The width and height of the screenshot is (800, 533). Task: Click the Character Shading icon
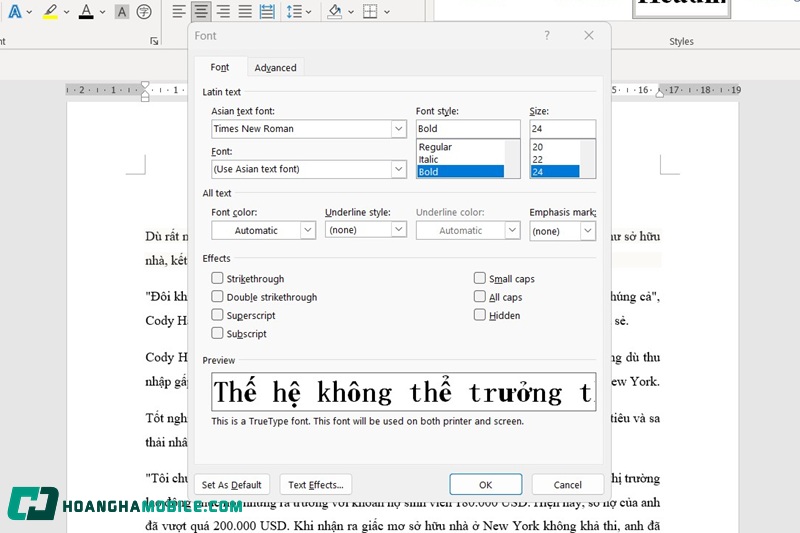tap(122, 12)
